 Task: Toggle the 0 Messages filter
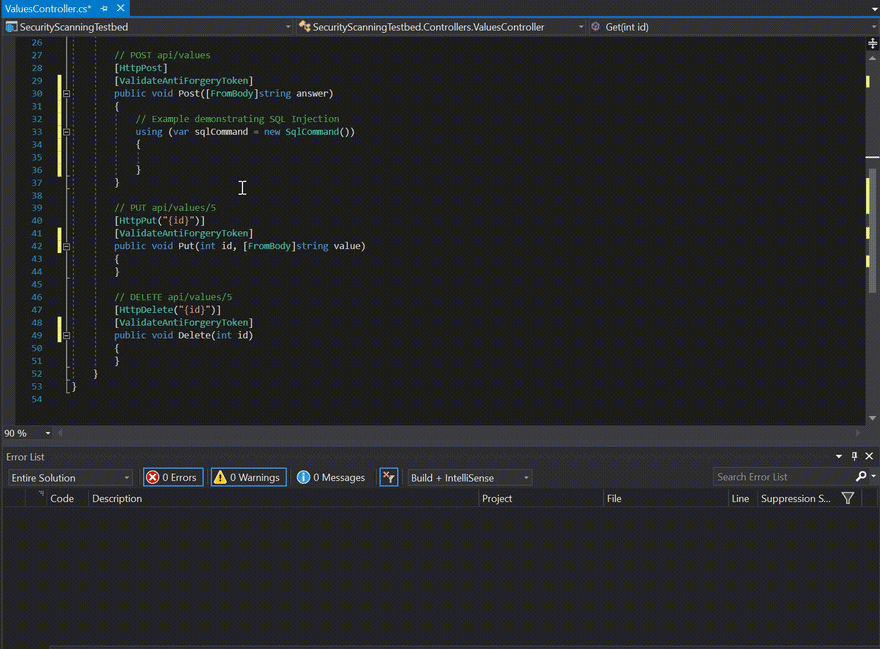331,478
